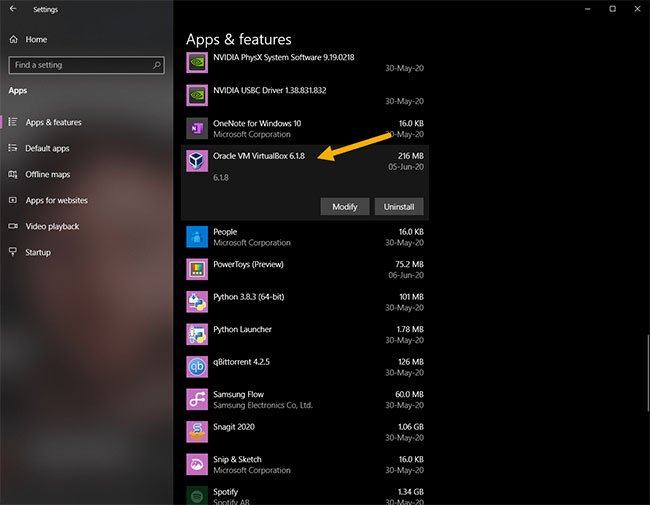Open the Startup settings page
This screenshot has width=650, height=505.
point(38,252)
